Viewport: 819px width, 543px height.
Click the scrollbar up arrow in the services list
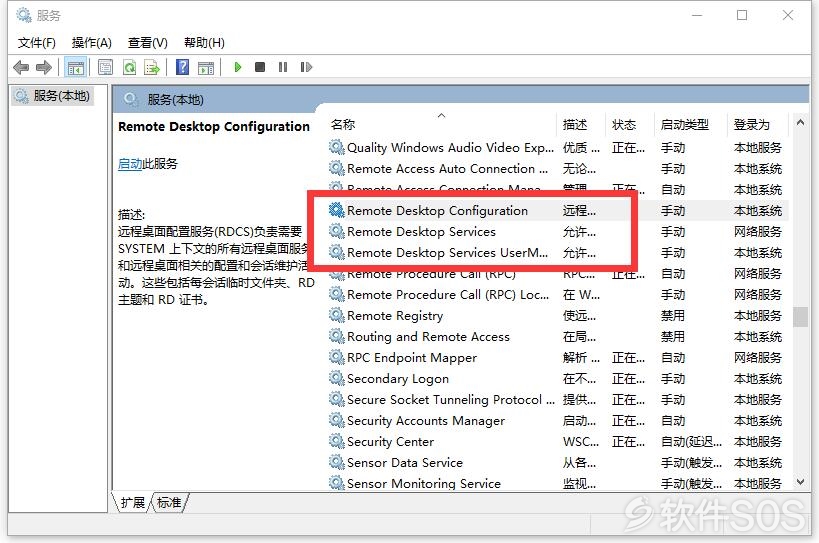pyautogui.click(x=800, y=122)
